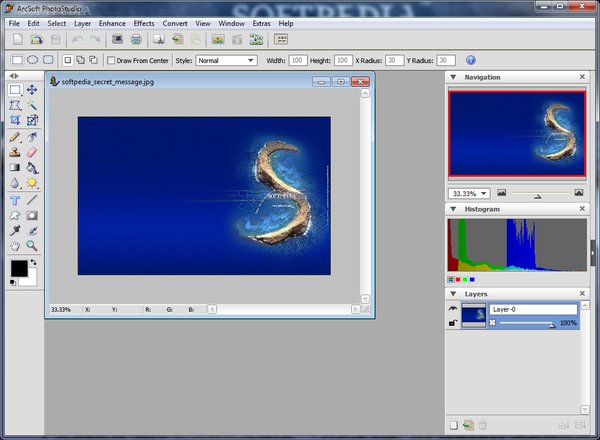The height and width of the screenshot is (440, 600).
Task: Select the Eraser tool
Action: point(32,152)
